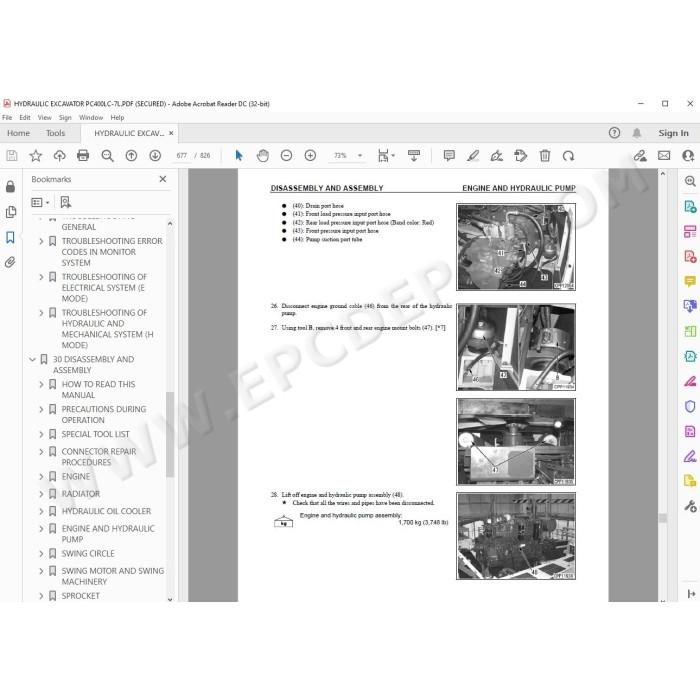
Task: Click the delete trash icon
Action: 545,155
